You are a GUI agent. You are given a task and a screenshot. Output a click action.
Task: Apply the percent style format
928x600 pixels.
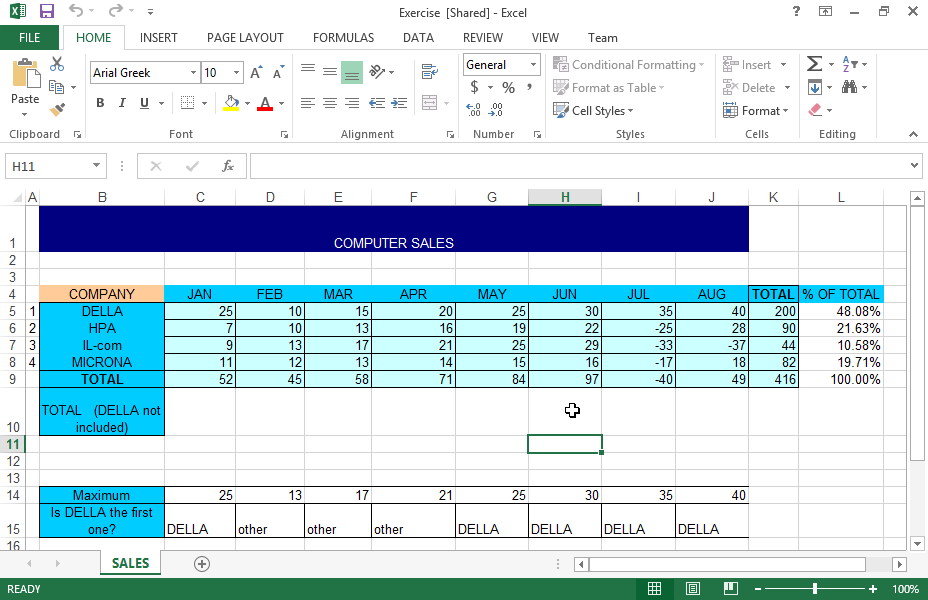coord(508,88)
